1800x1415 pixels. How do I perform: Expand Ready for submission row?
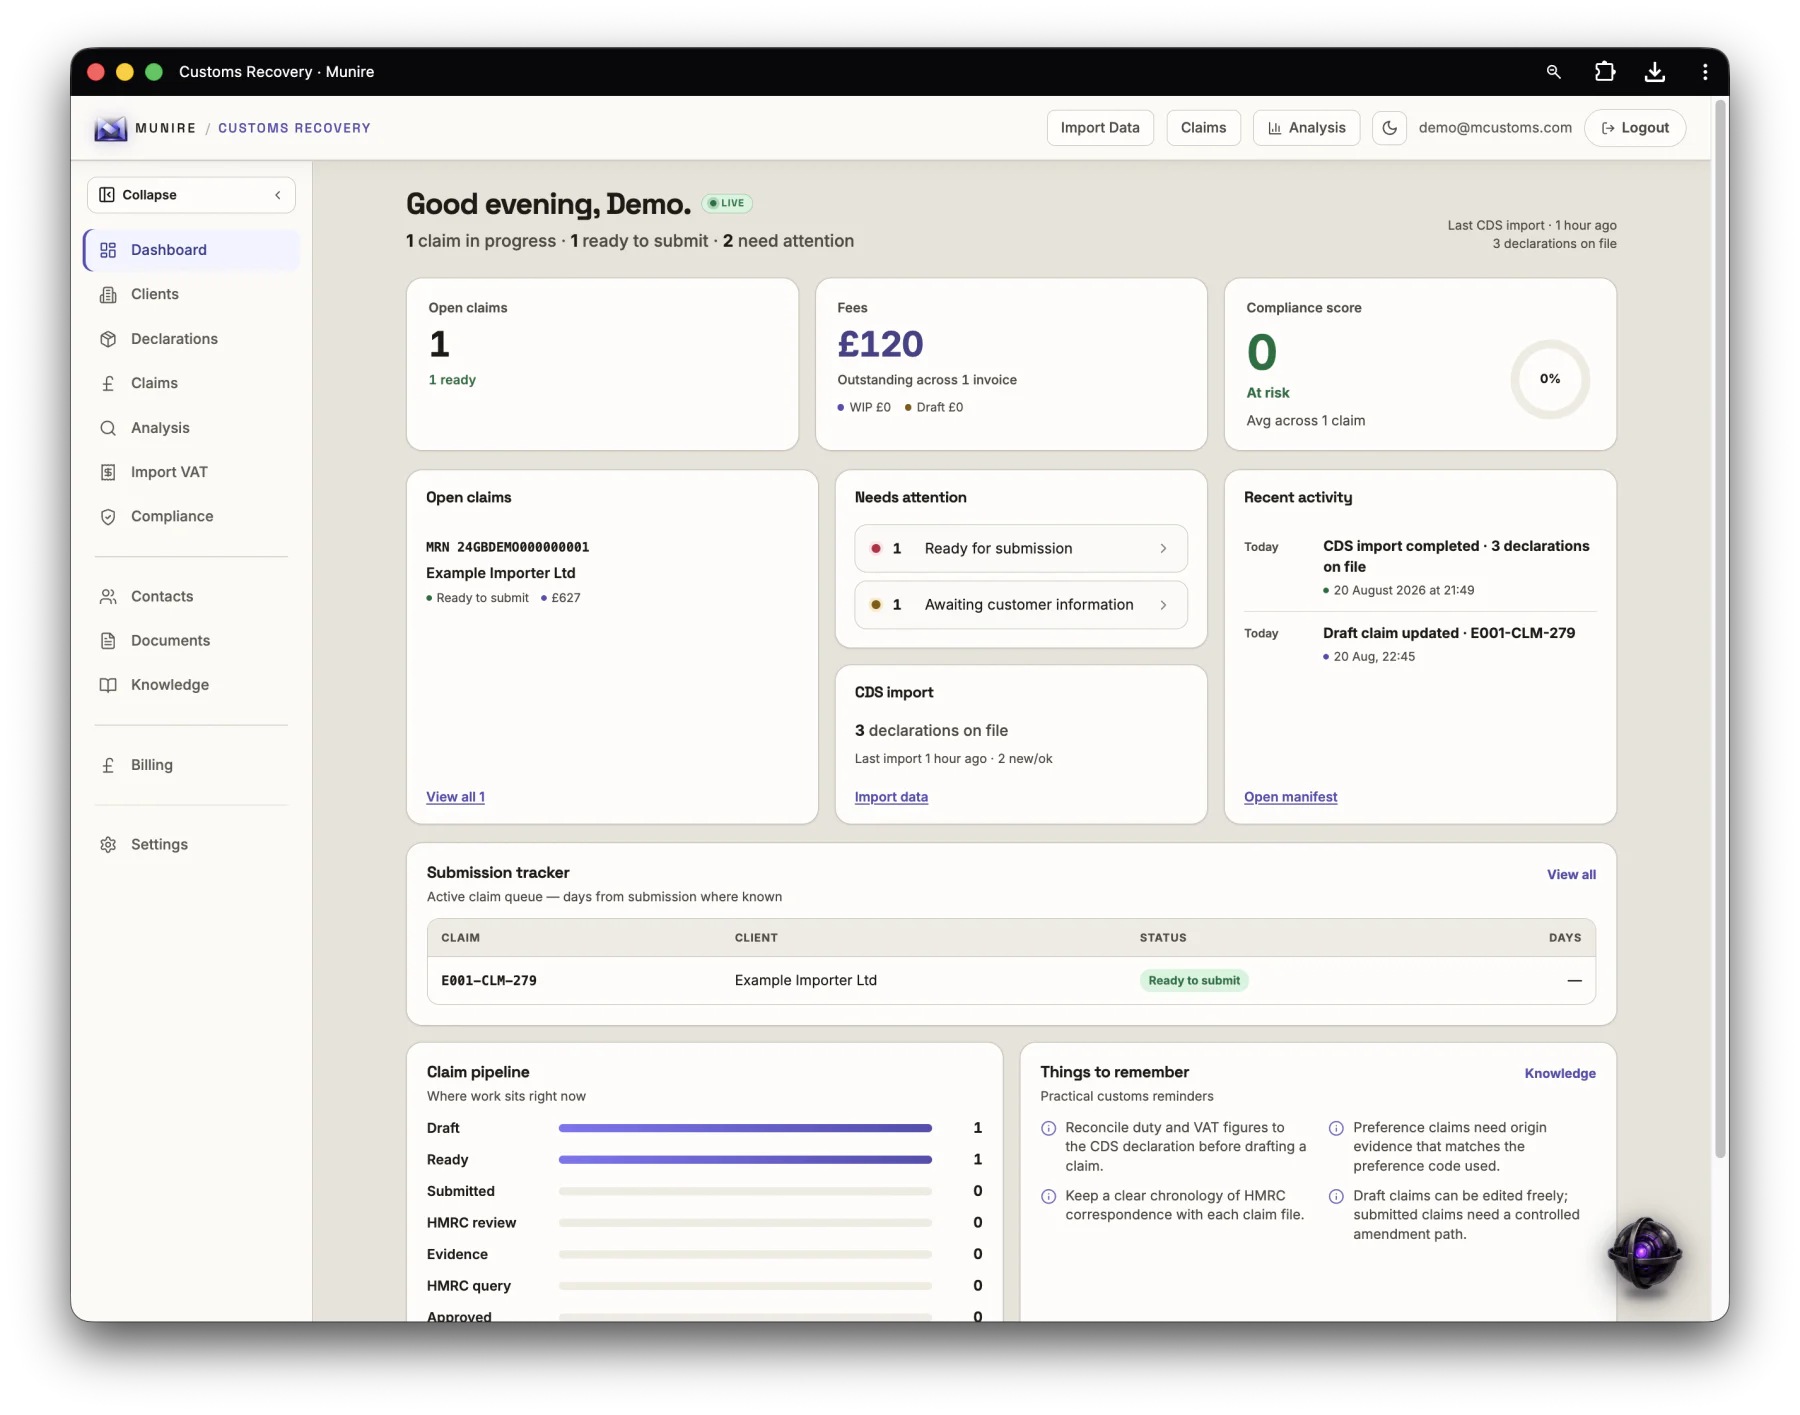(x=1021, y=548)
